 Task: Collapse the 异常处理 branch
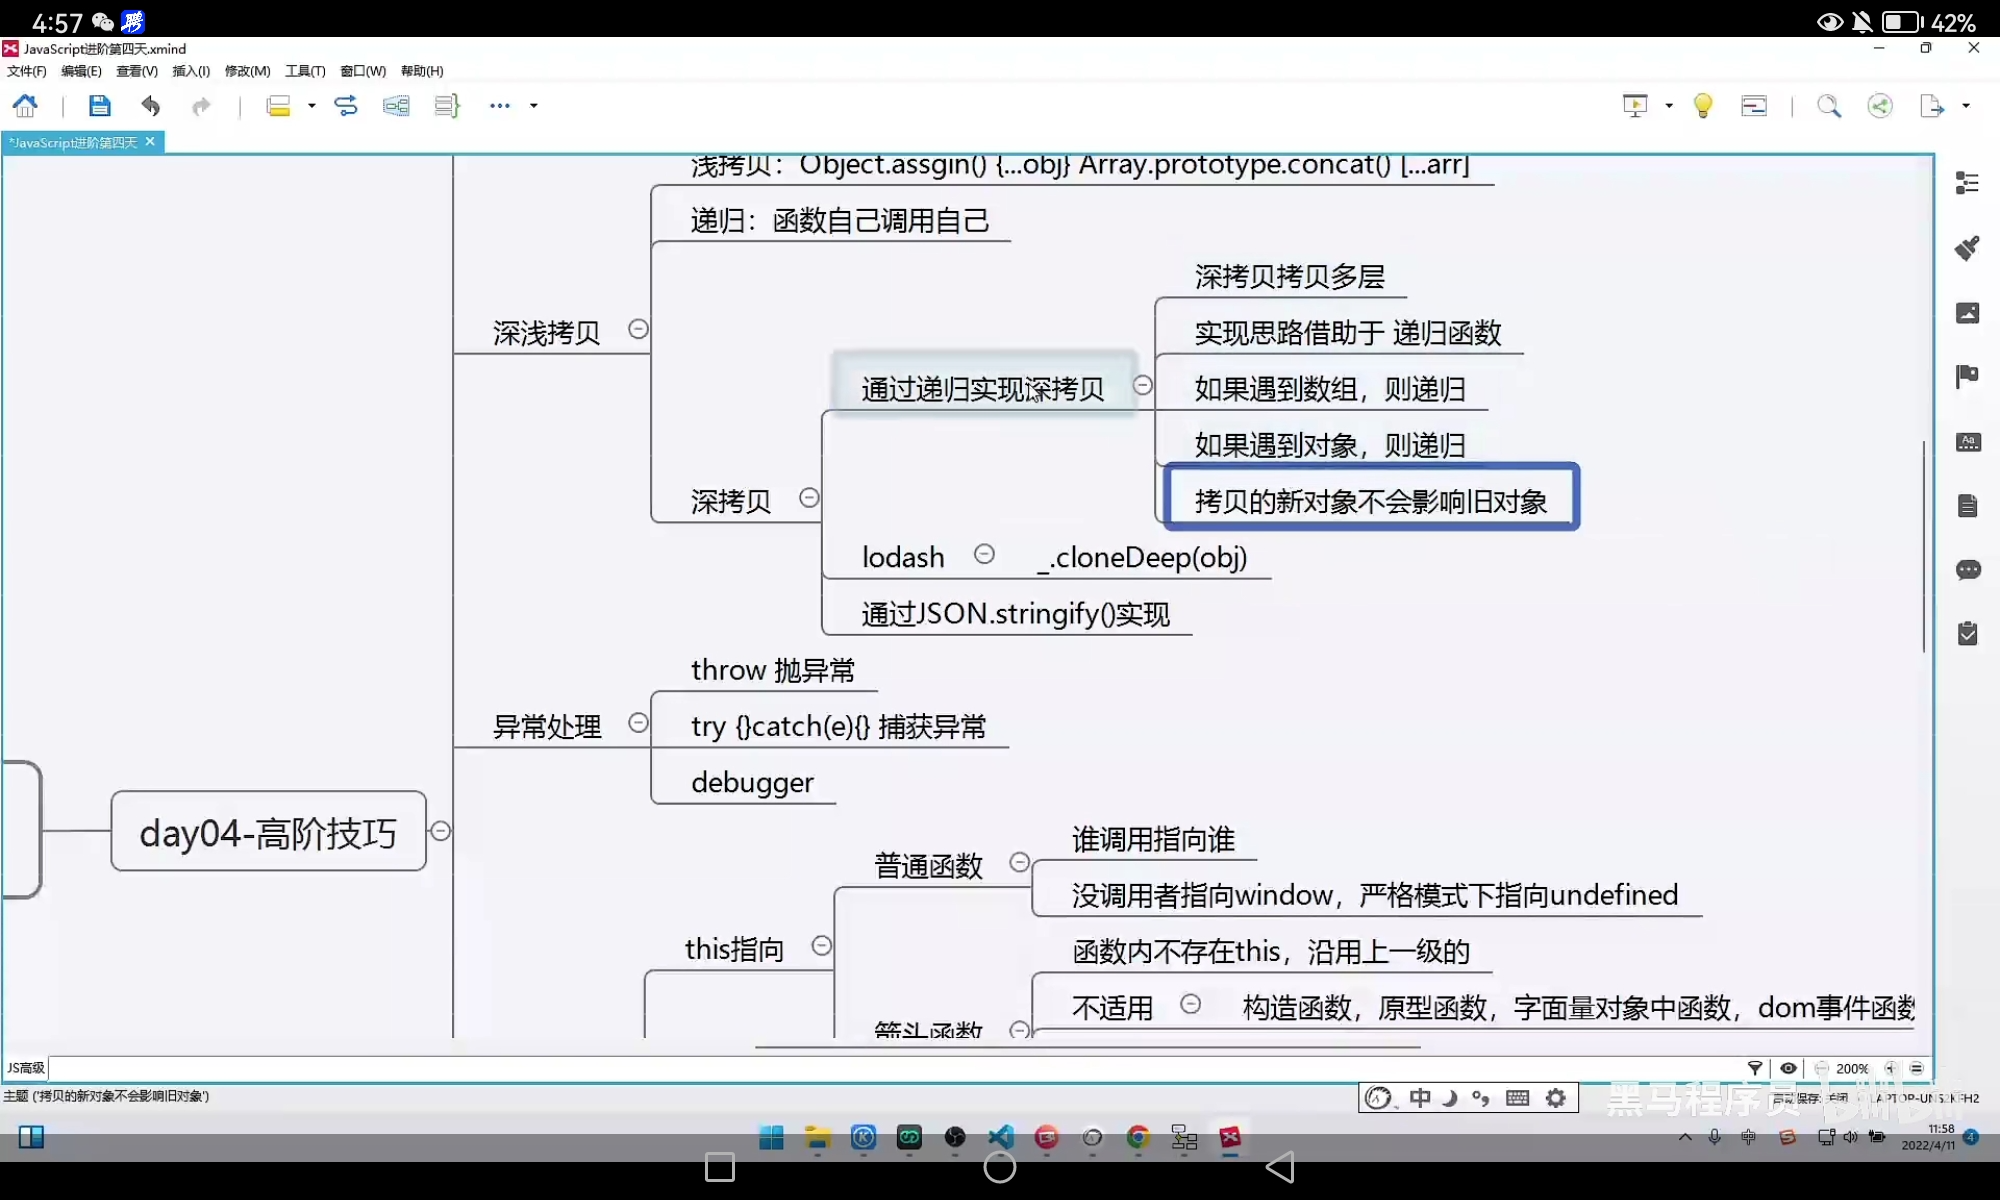point(638,723)
